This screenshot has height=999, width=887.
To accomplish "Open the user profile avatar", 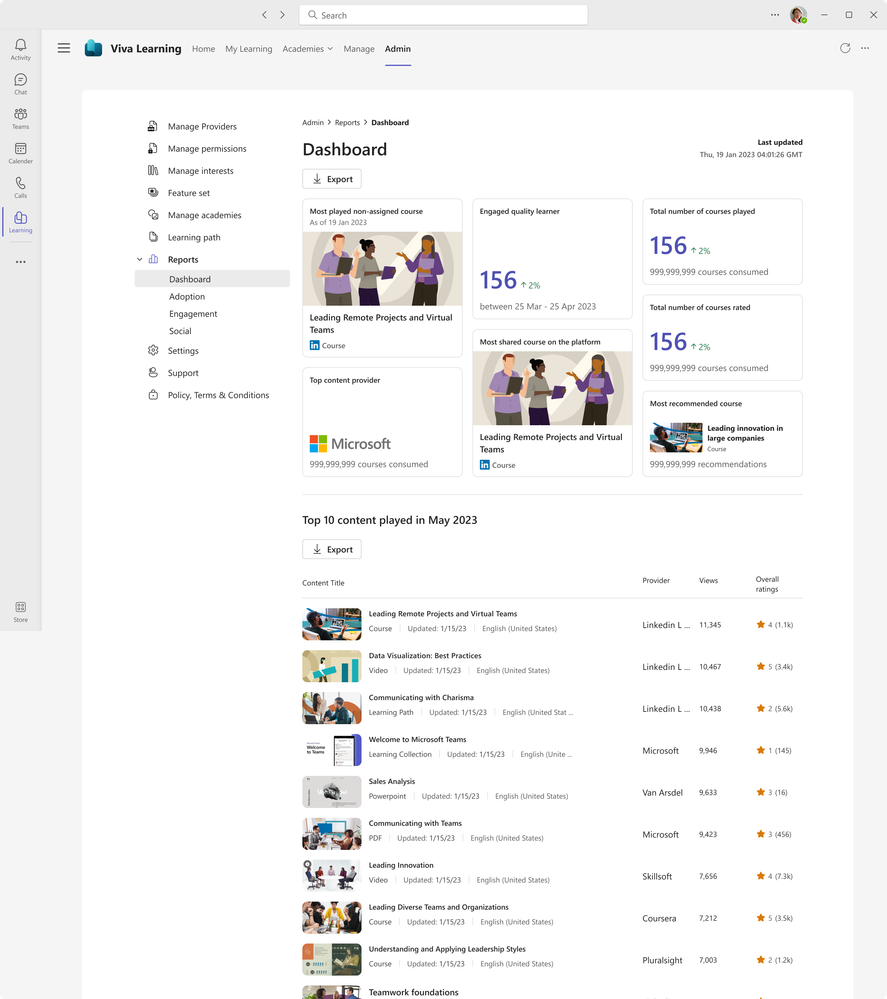I will coord(798,15).
